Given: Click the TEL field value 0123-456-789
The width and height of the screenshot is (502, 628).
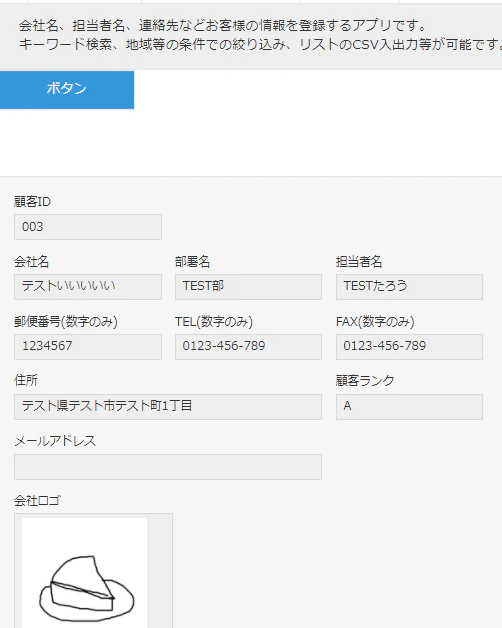Looking at the screenshot, I should click(x=248, y=347).
